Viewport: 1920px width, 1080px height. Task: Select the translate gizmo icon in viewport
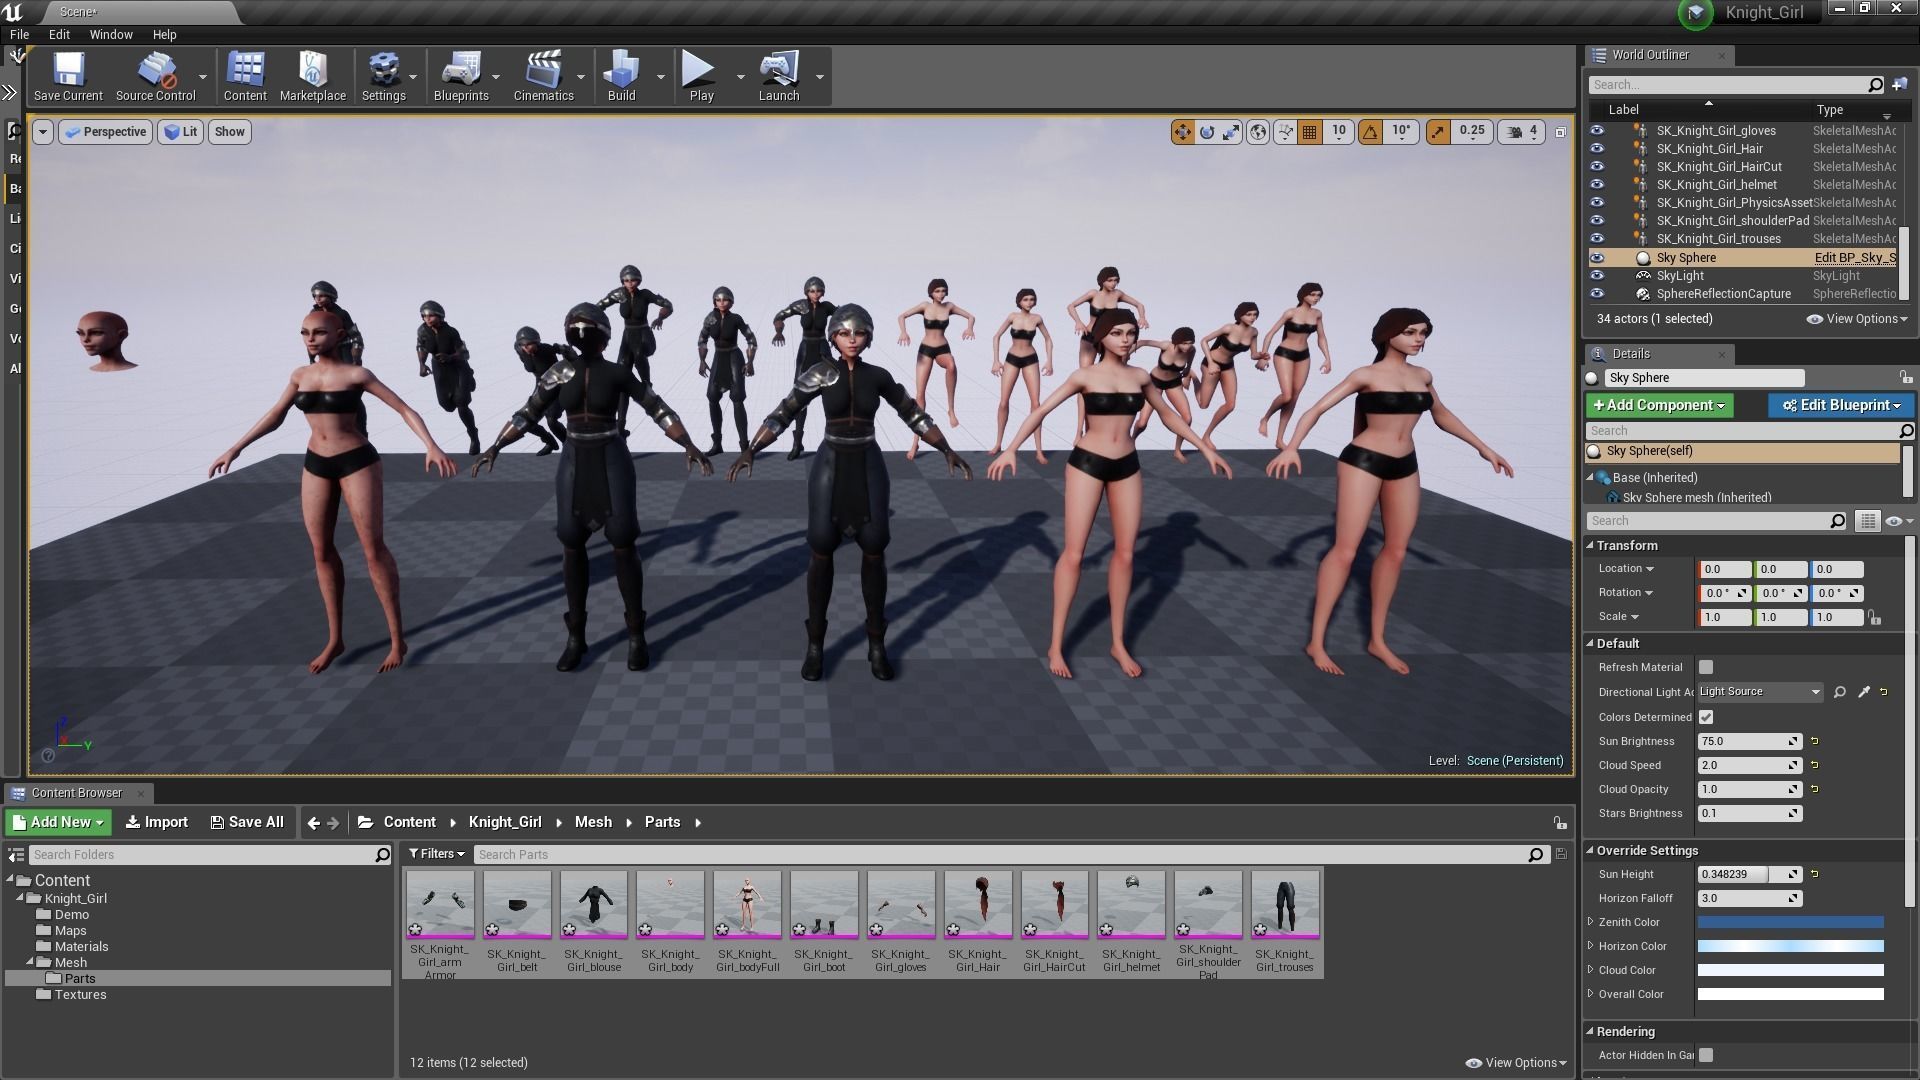[1182, 132]
